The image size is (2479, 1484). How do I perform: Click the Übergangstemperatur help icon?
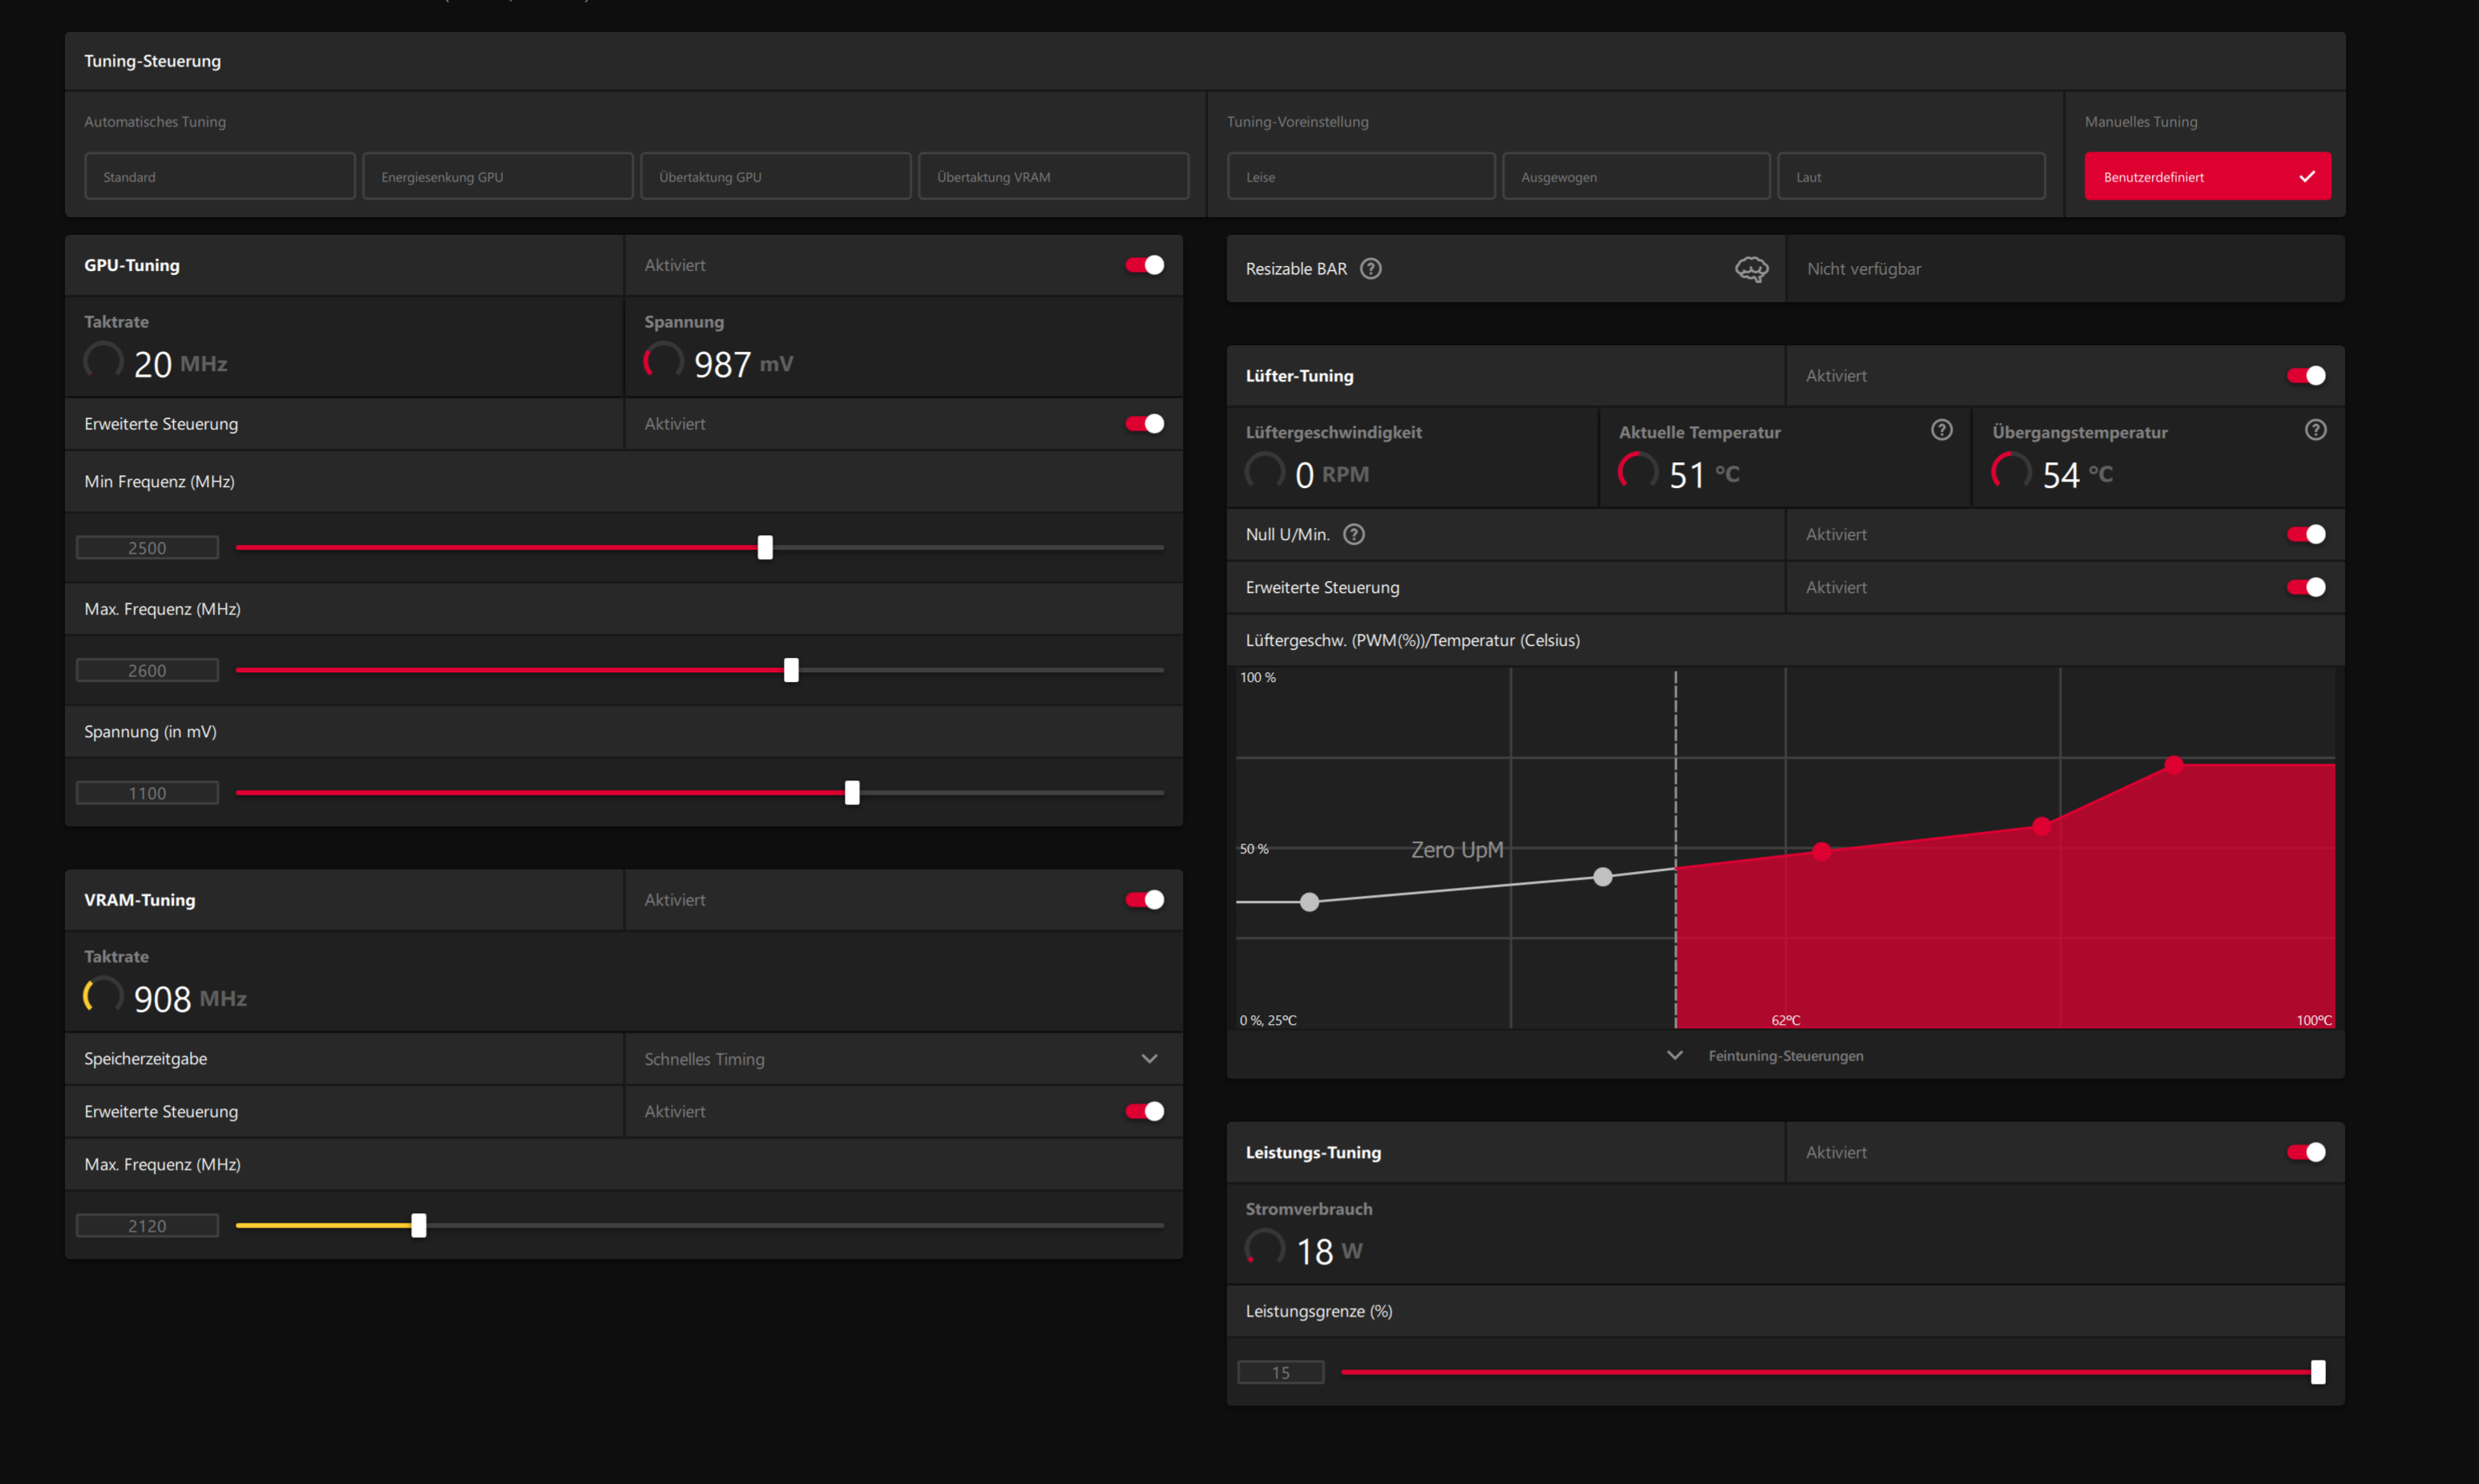click(x=2315, y=430)
